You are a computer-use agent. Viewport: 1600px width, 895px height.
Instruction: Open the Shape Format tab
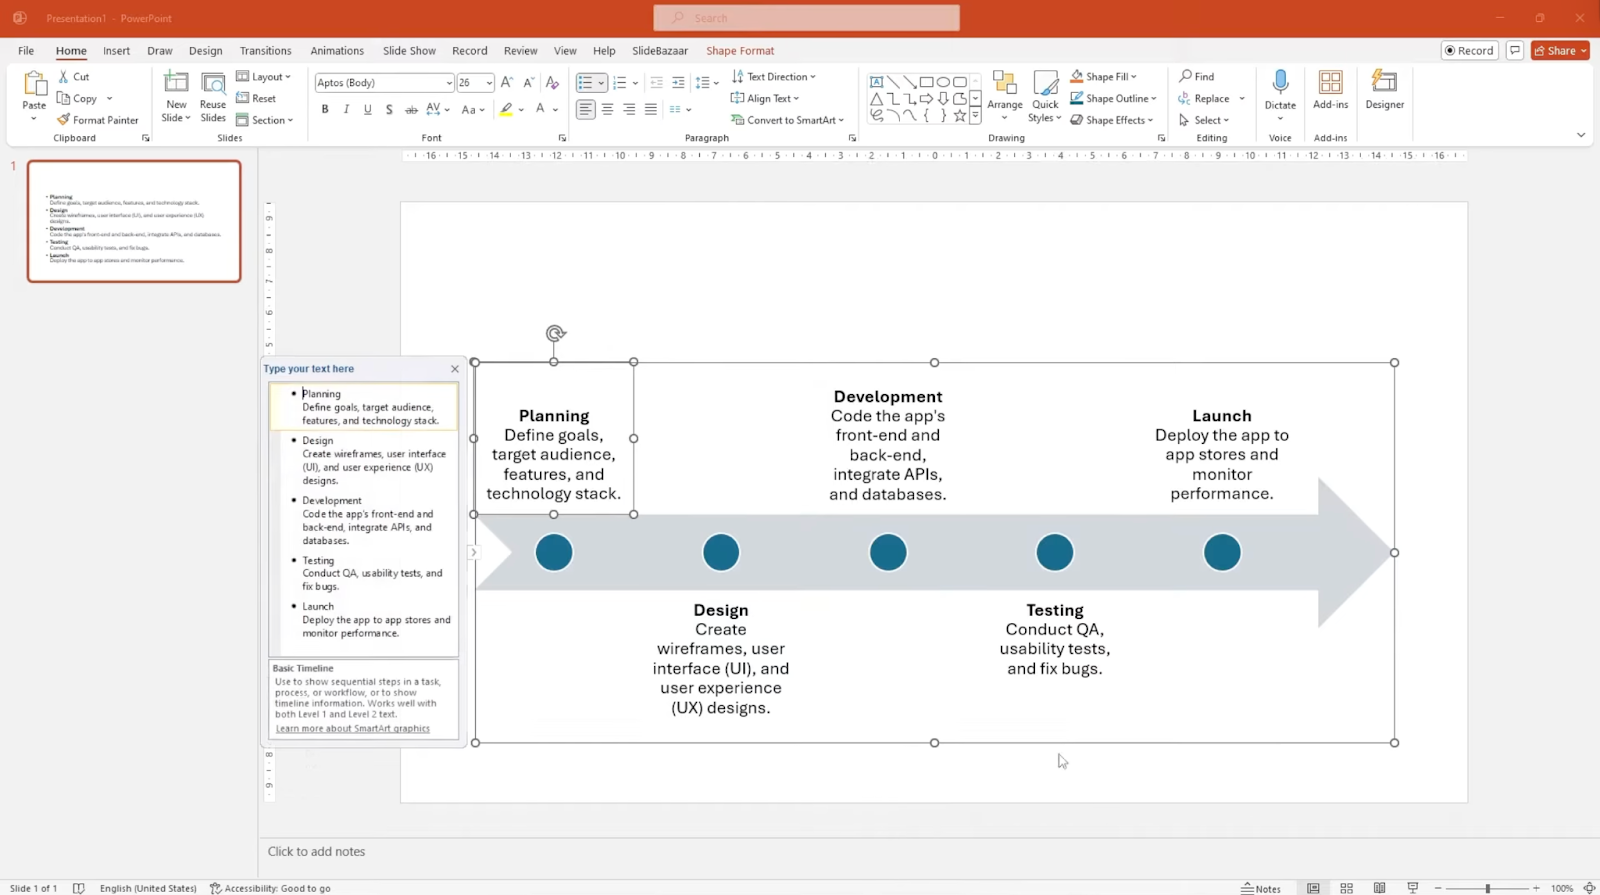(740, 51)
